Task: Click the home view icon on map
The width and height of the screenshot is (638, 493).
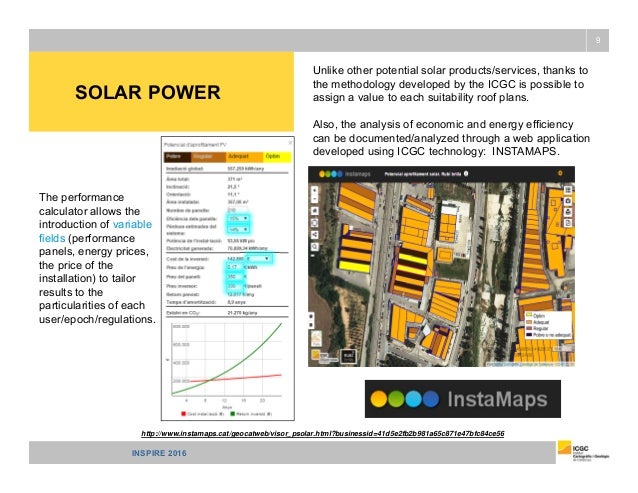Action: click(315, 211)
